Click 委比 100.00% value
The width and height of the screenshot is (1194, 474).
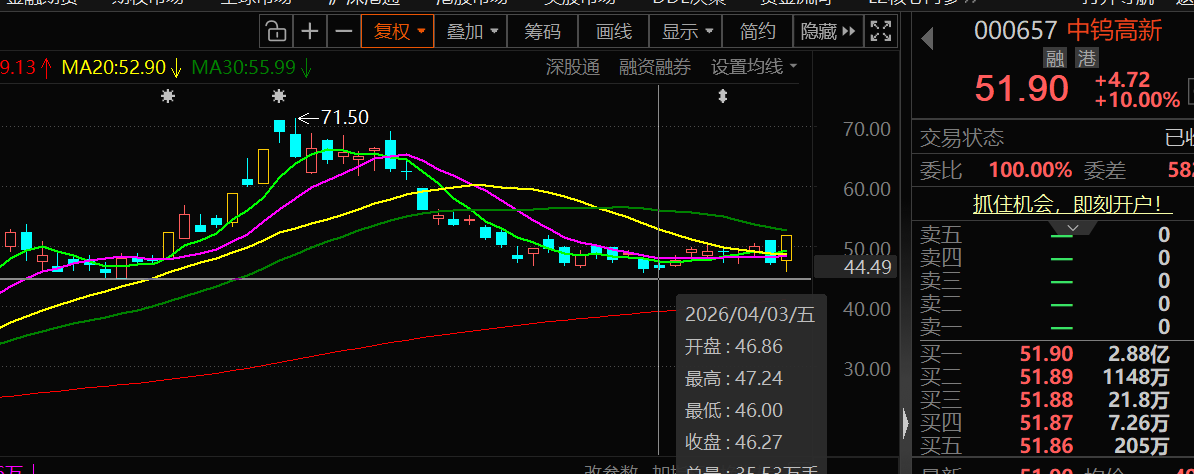[x=1030, y=170]
